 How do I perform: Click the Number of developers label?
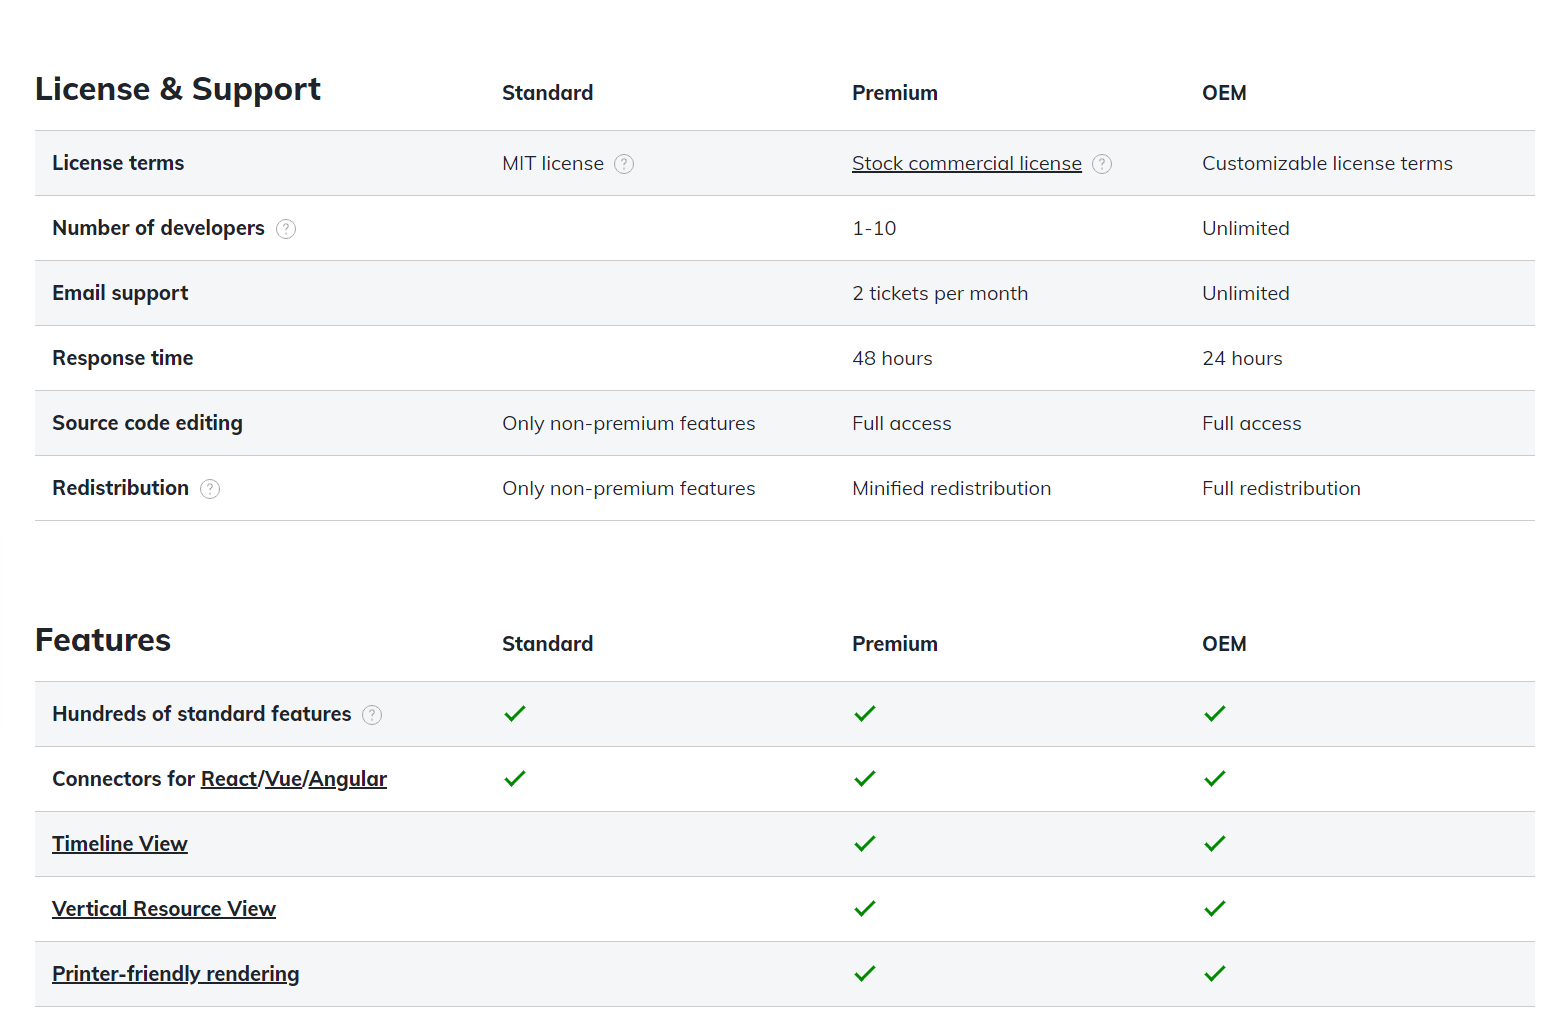click(158, 228)
